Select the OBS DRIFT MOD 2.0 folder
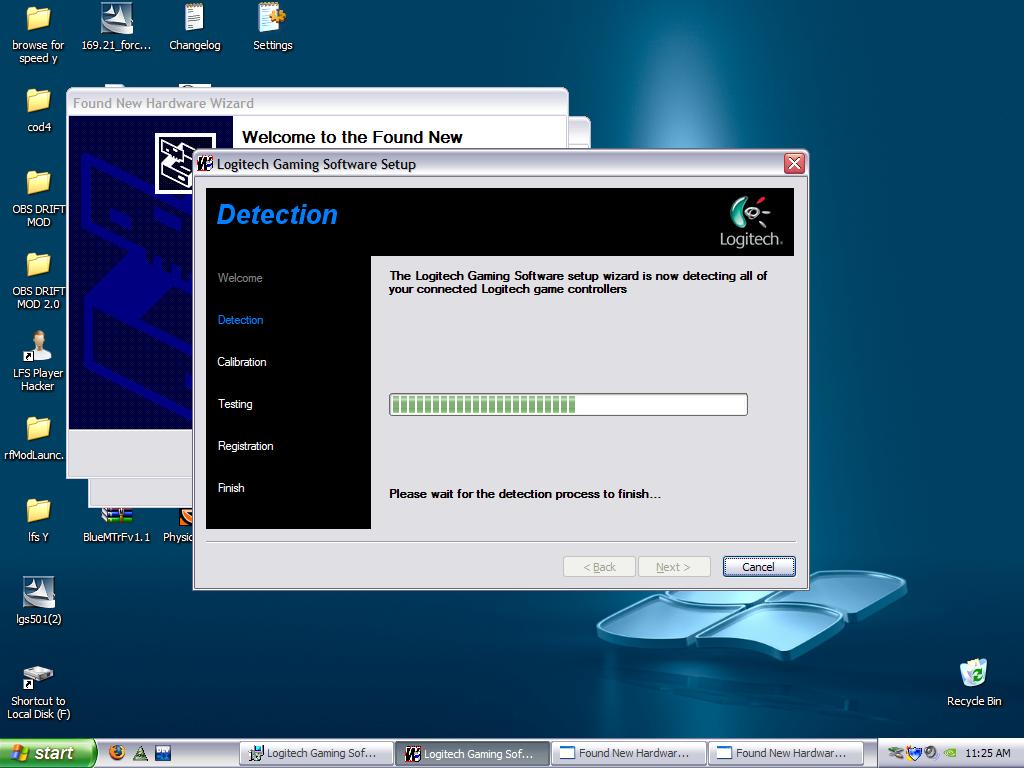 [39, 280]
